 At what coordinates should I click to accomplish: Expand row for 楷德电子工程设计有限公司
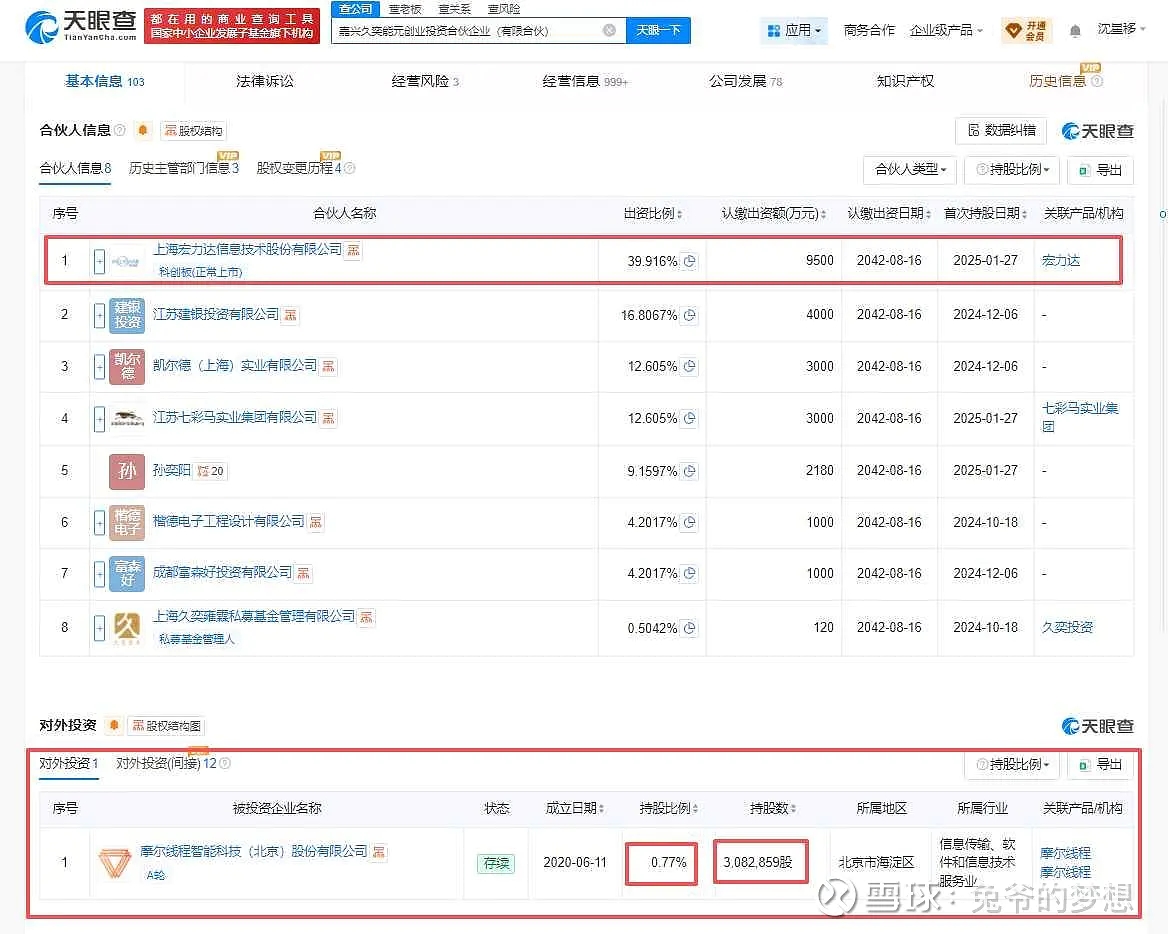coord(99,522)
